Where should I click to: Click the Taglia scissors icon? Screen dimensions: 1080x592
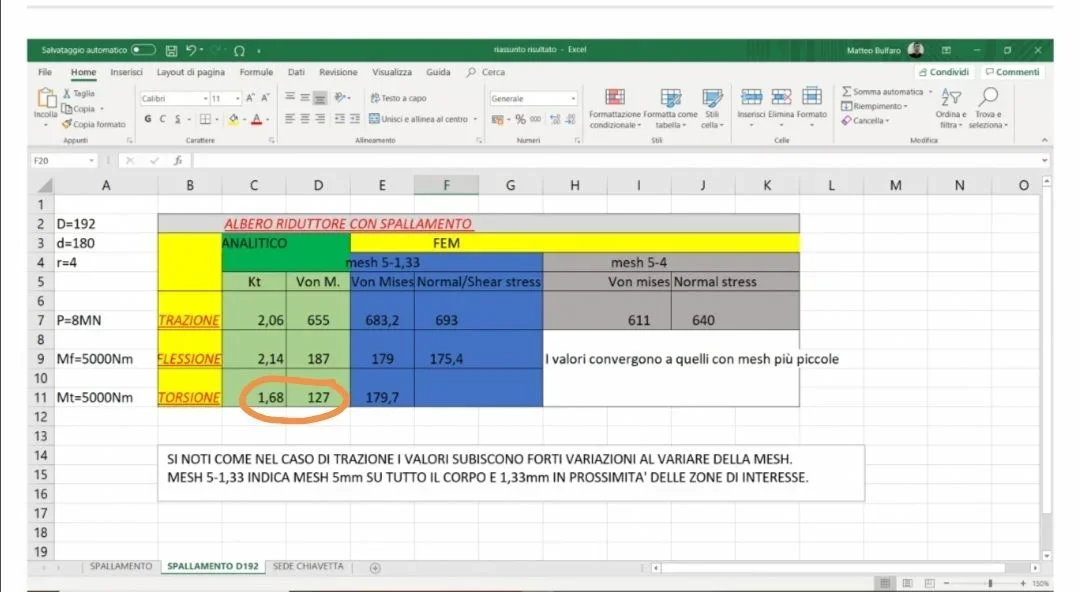pos(67,93)
